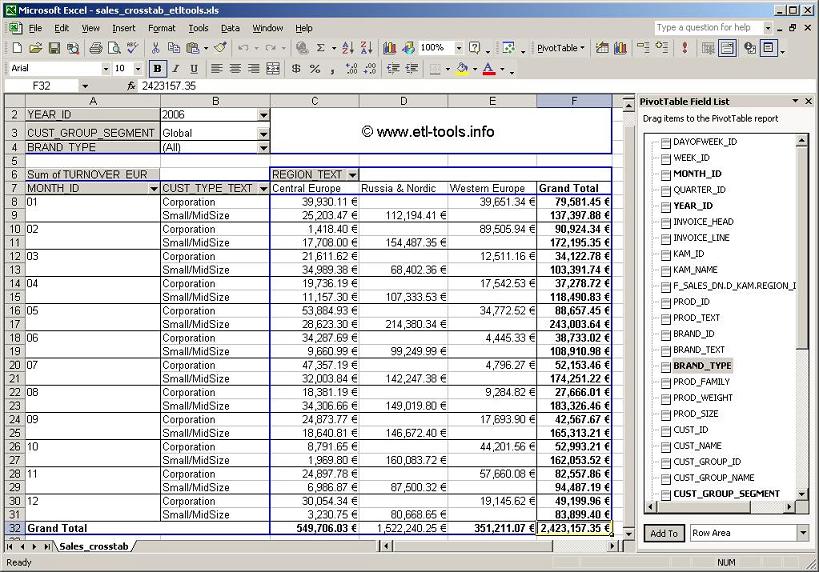Open the Row Area dropdown in field list
The height and width of the screenshot is (572, 819).
point(803,533)
